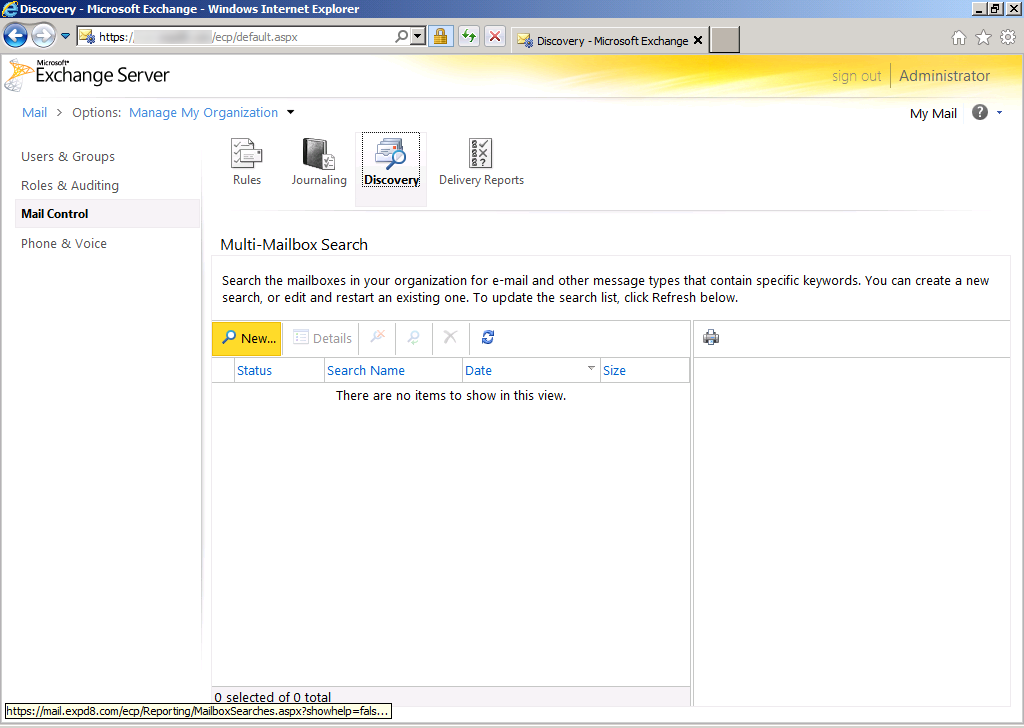Expand the Manage My Organization dropdown

pos(291,112)
